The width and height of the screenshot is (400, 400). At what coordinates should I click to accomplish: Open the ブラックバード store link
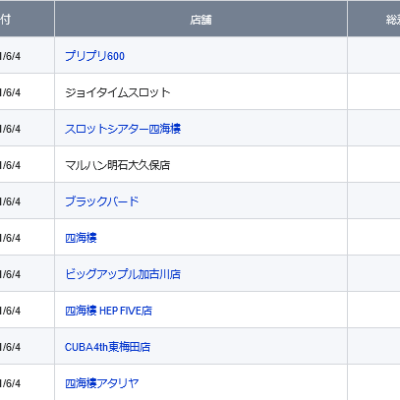(x=102, y=201)
